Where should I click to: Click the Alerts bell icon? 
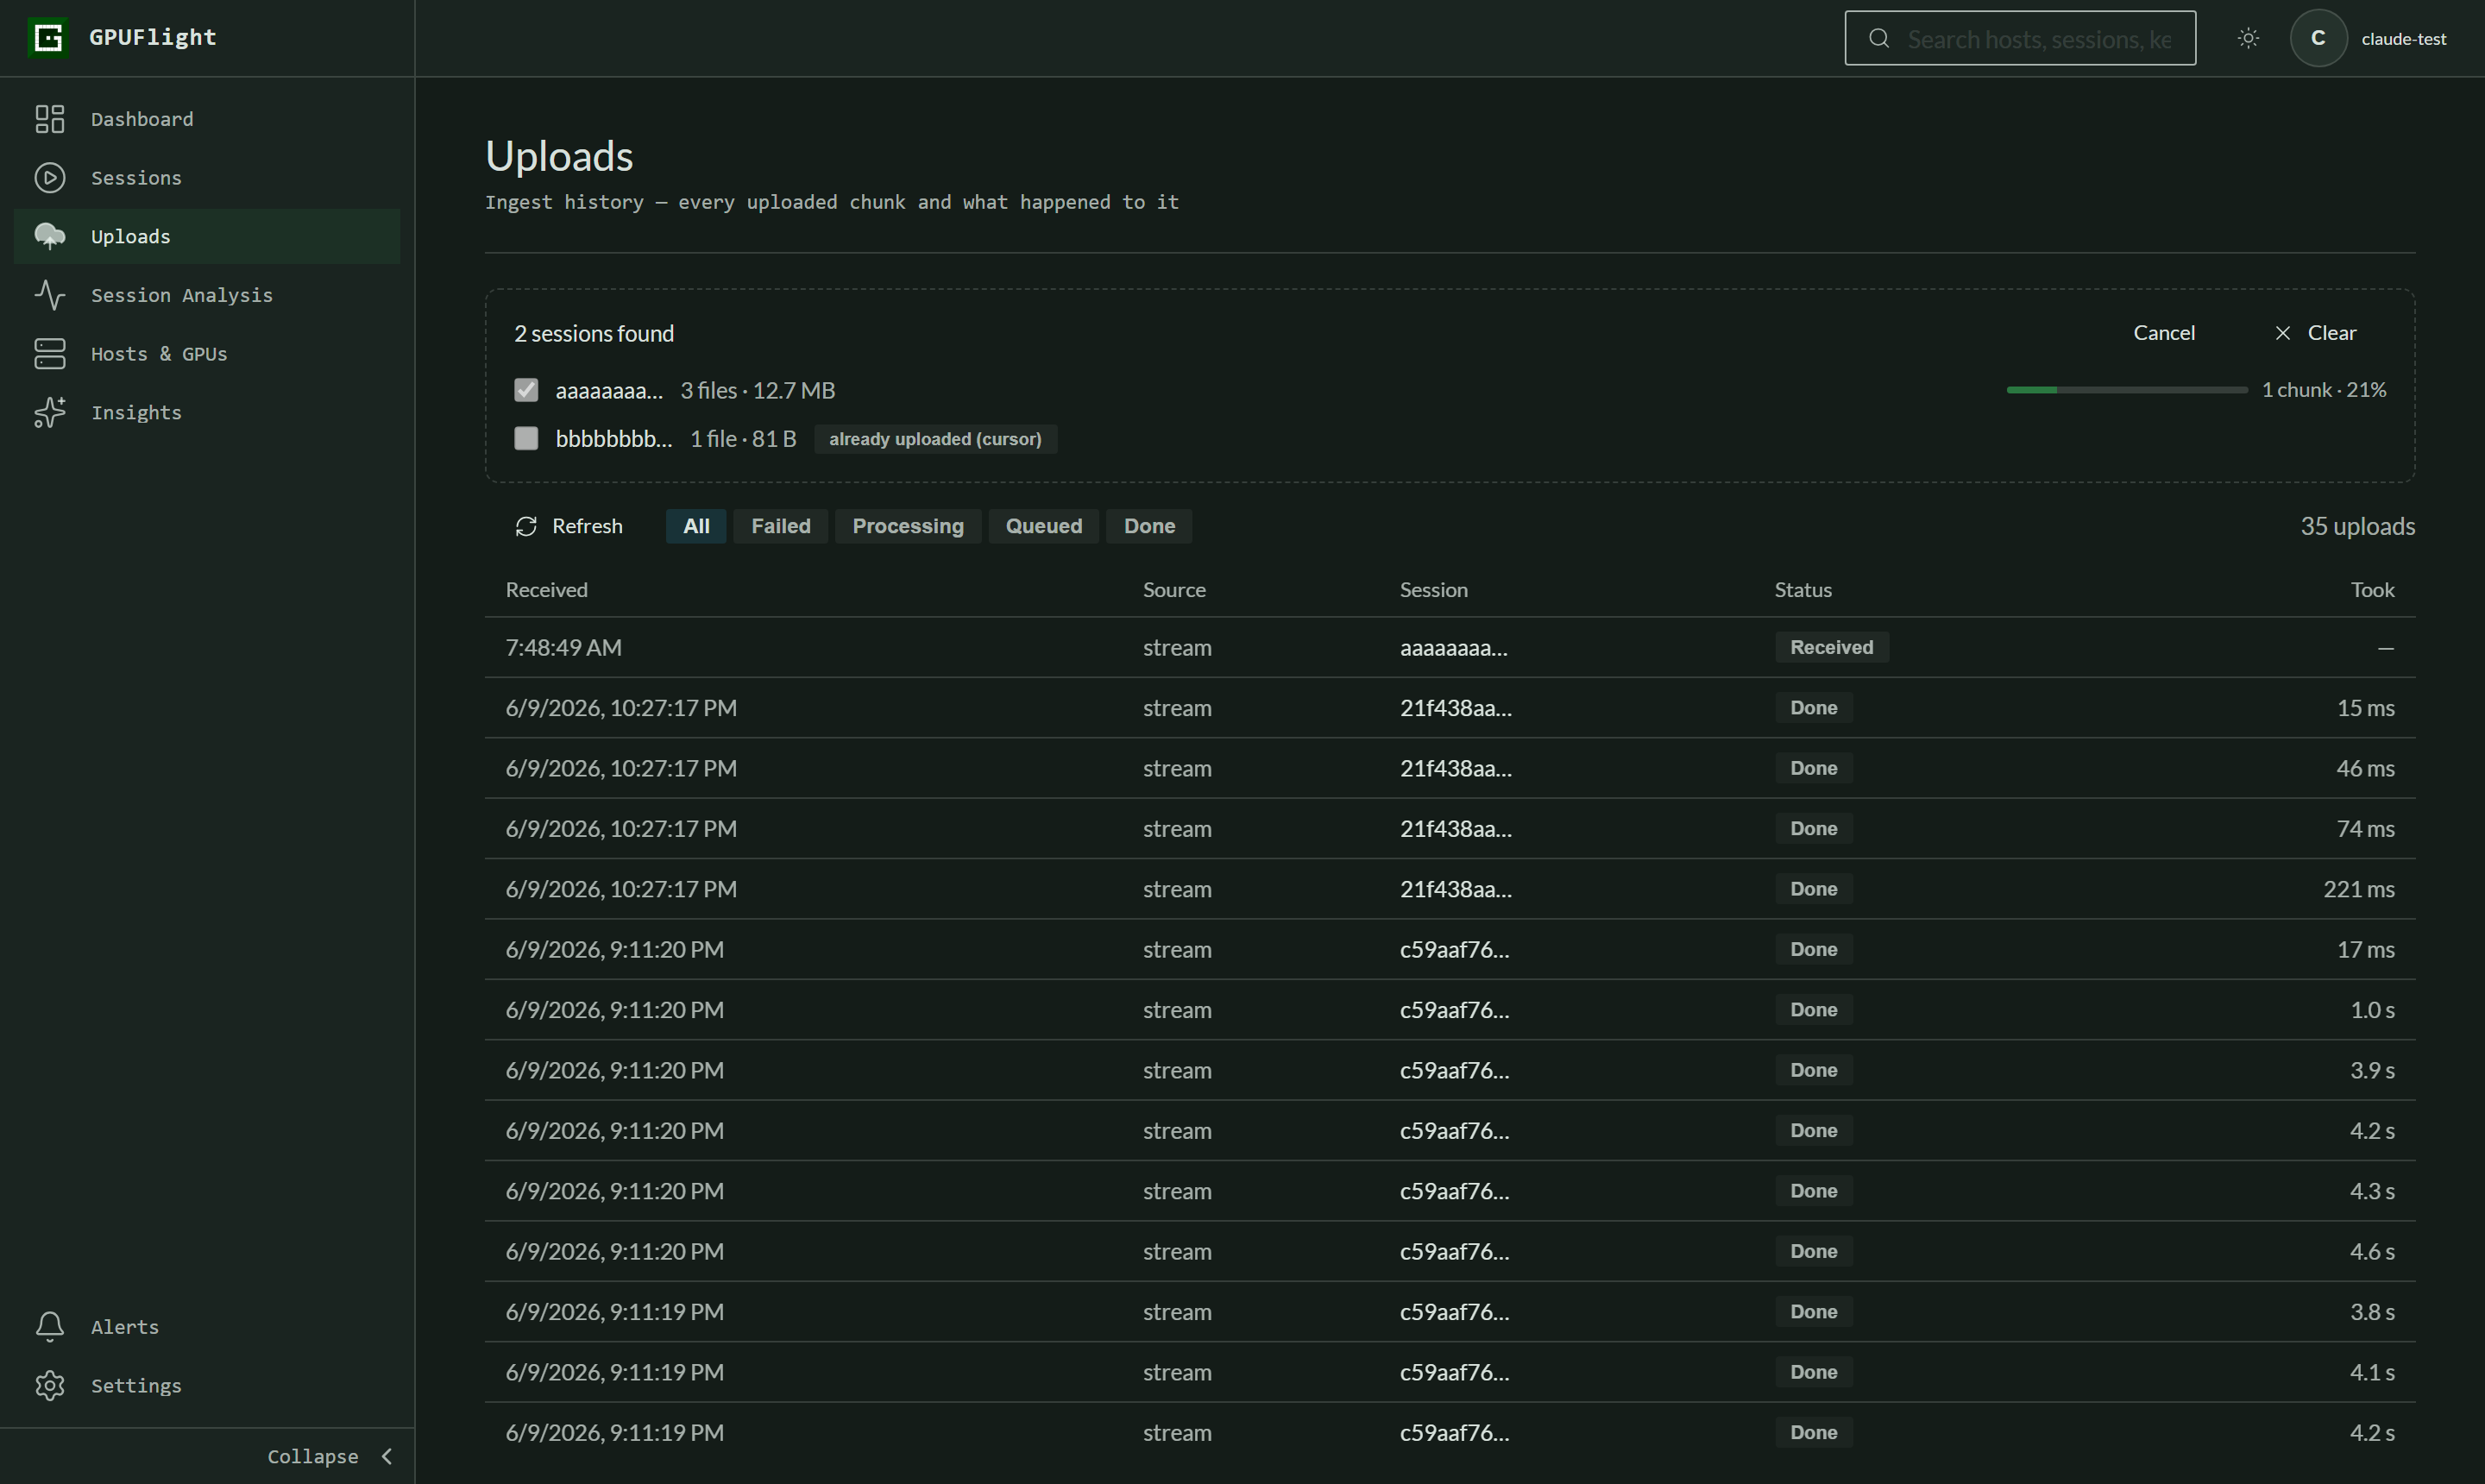(x=50, y=1327)
